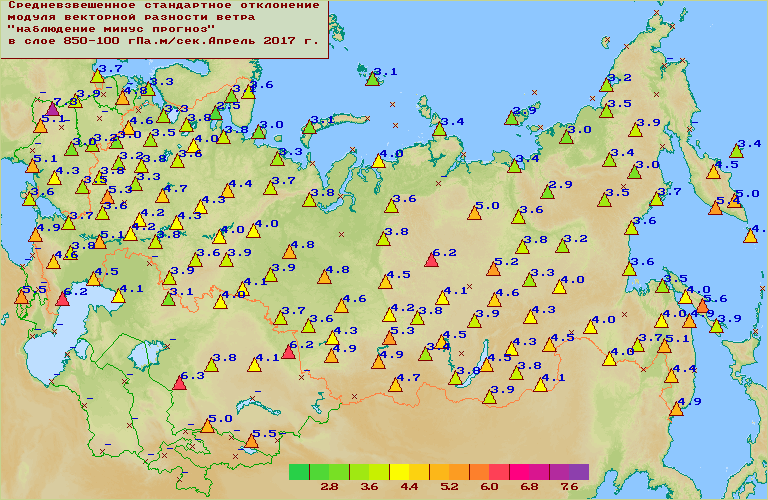The image size is (768, 500).
Task: Click the title line 'наблюдение минус прогноз'
Action: [x=111, y=29]
